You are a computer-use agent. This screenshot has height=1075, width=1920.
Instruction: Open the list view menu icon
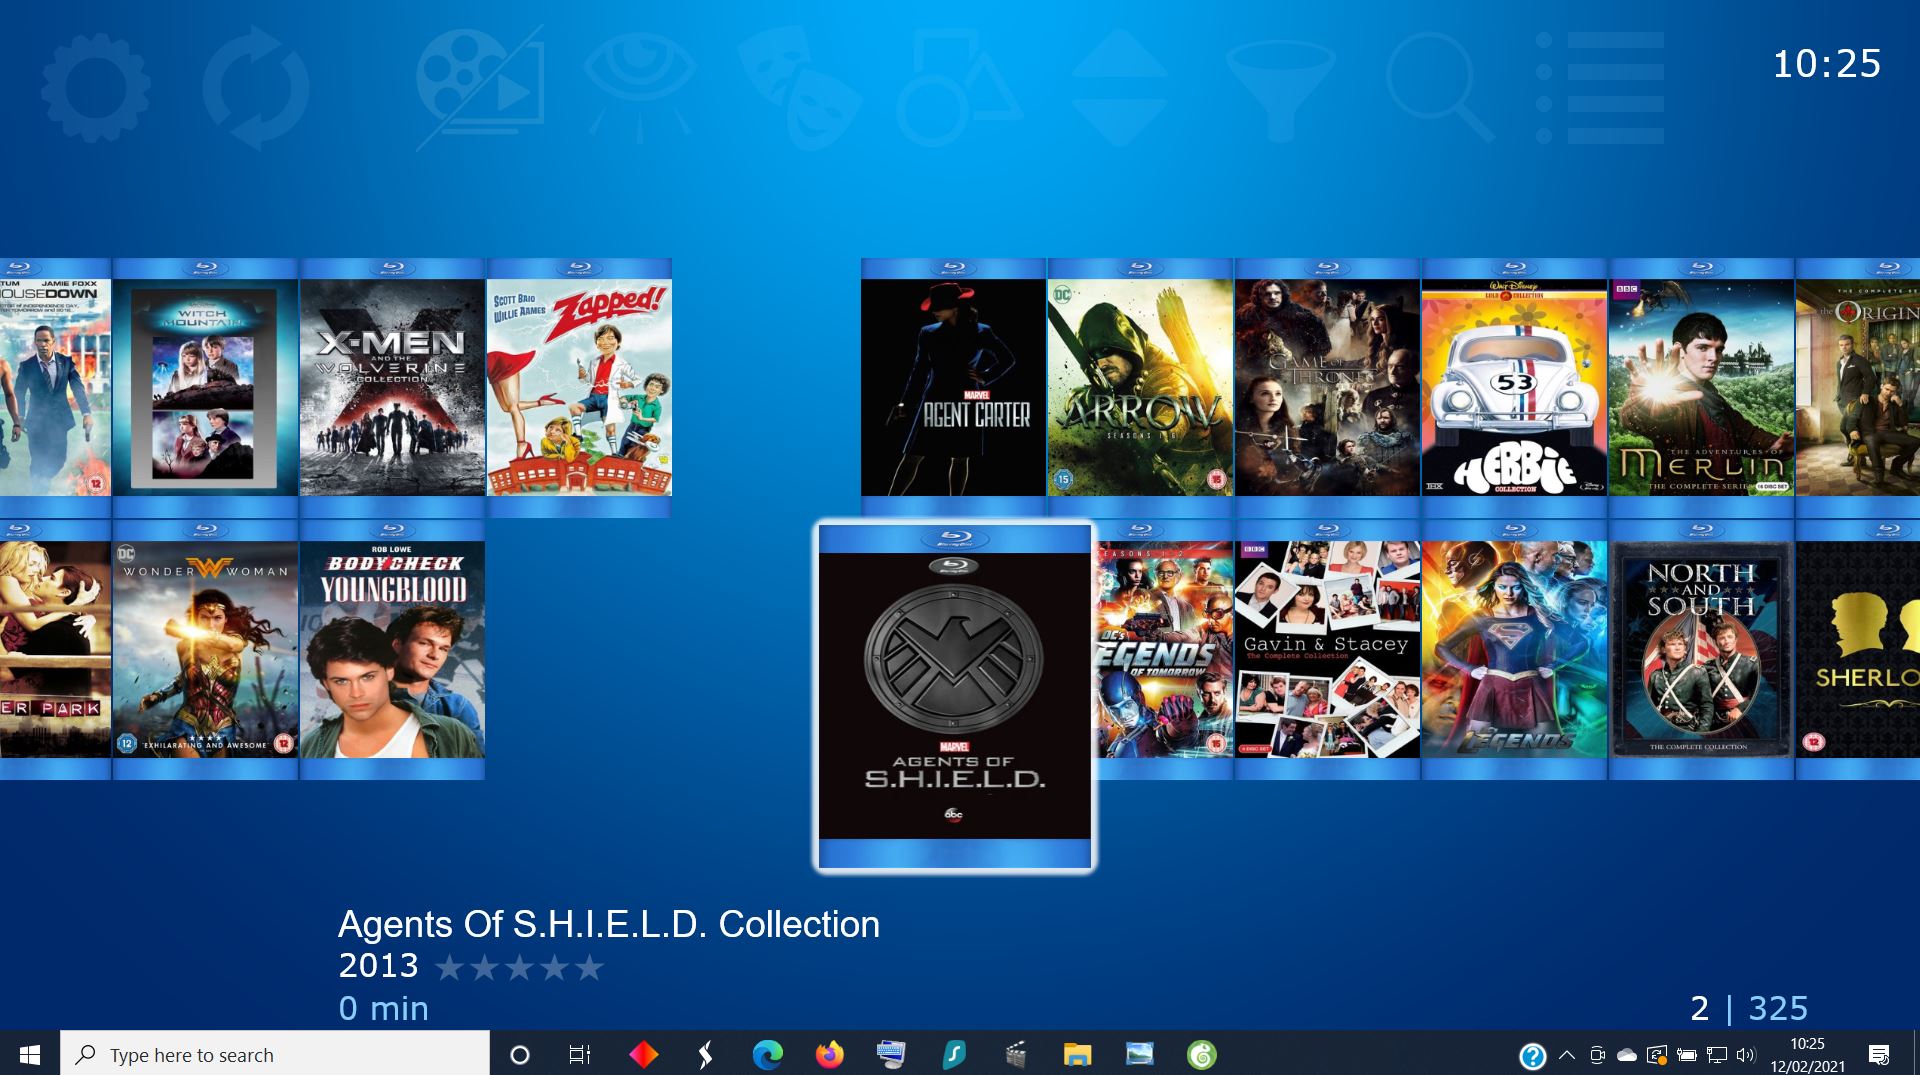[x=1599, y=89]
